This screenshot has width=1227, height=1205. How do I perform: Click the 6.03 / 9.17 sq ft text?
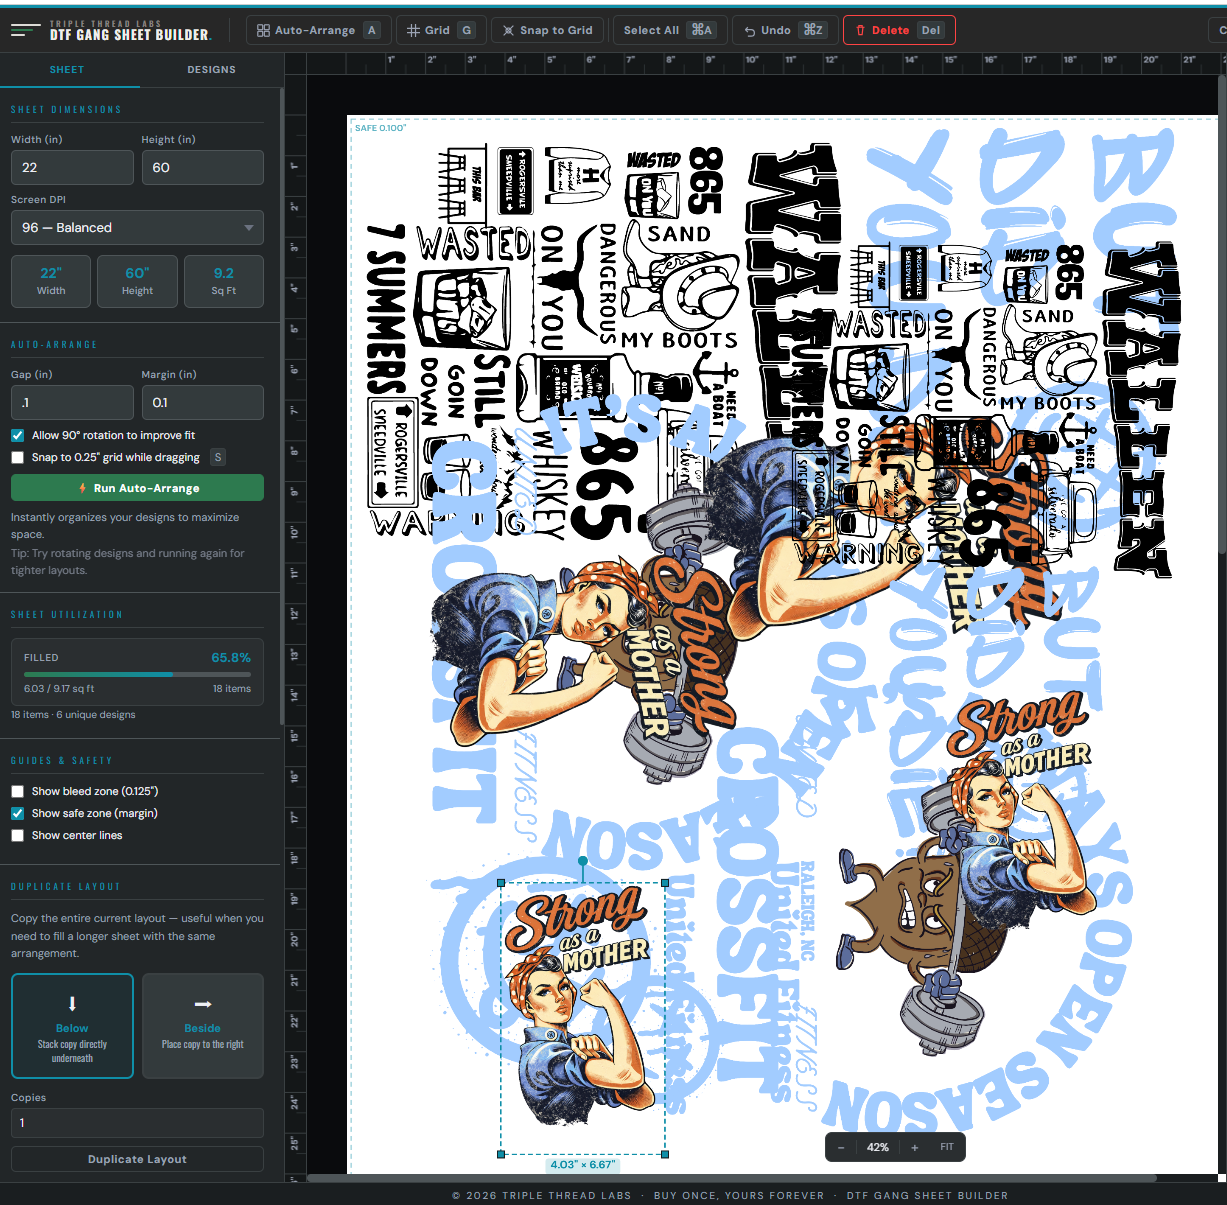(59, 688)
